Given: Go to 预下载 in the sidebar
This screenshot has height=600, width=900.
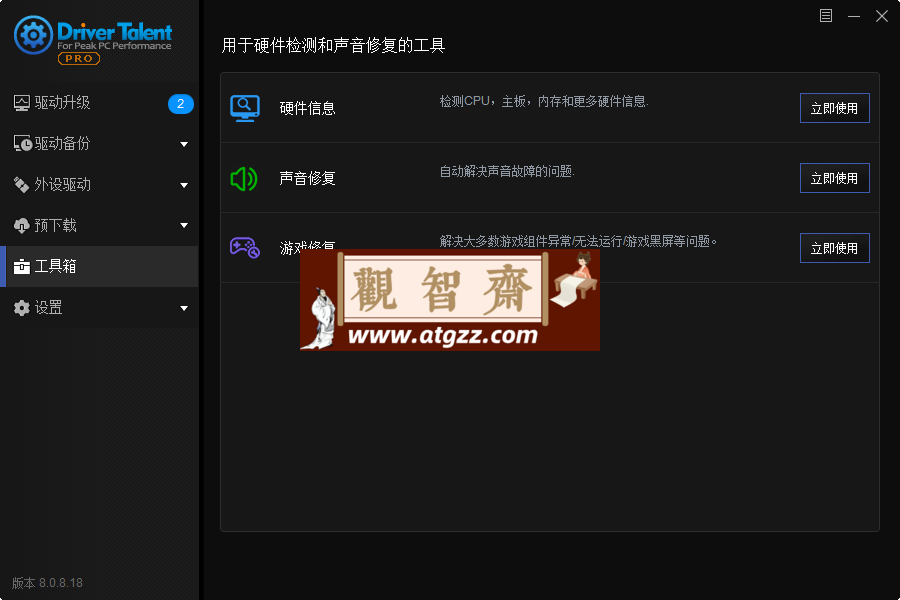Looking at the screenshot, I should (99, 226).
